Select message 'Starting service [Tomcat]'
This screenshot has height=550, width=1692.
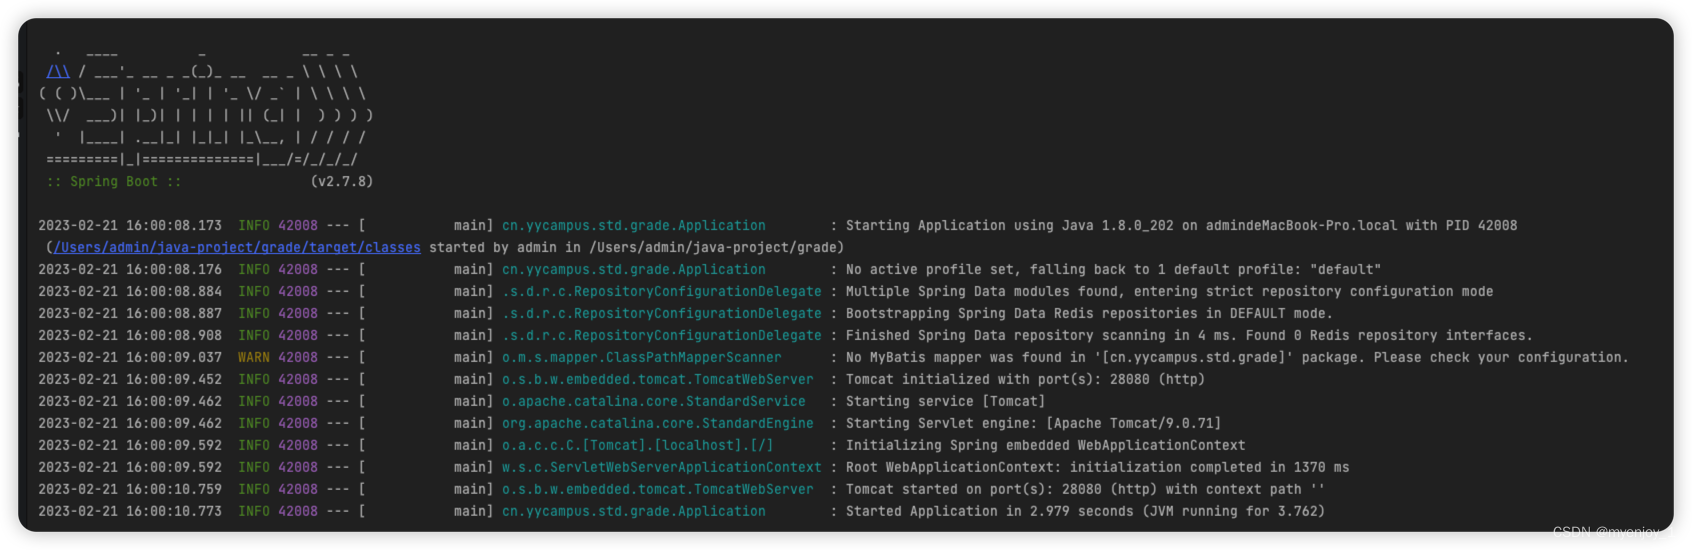point(946,401)
